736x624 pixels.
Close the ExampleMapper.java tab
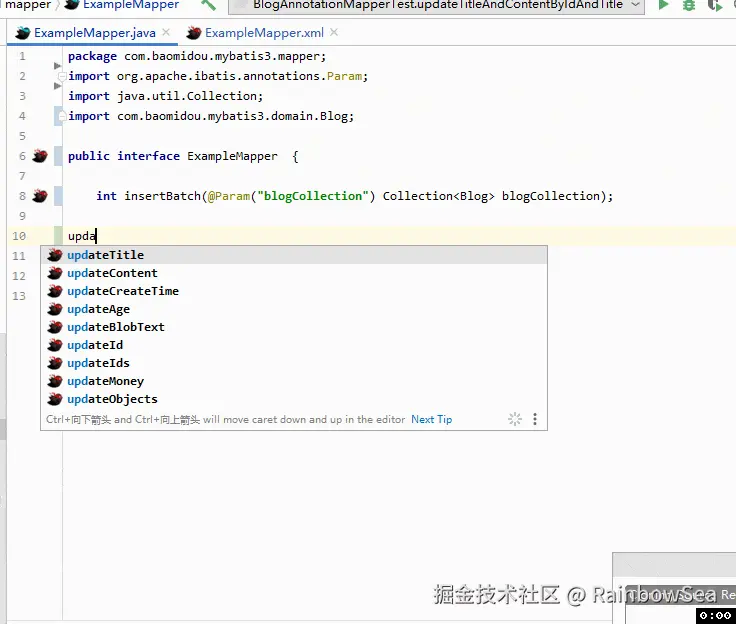[x=166, y=32]
